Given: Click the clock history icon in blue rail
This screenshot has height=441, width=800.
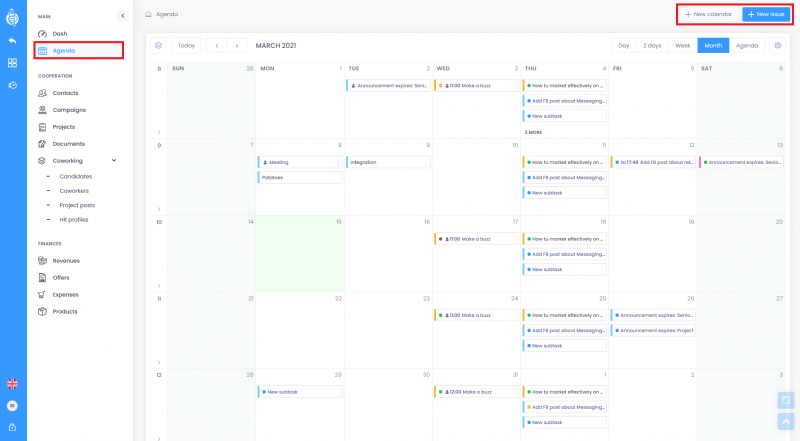Looking at the screenshot, I should tap(12, 85).
